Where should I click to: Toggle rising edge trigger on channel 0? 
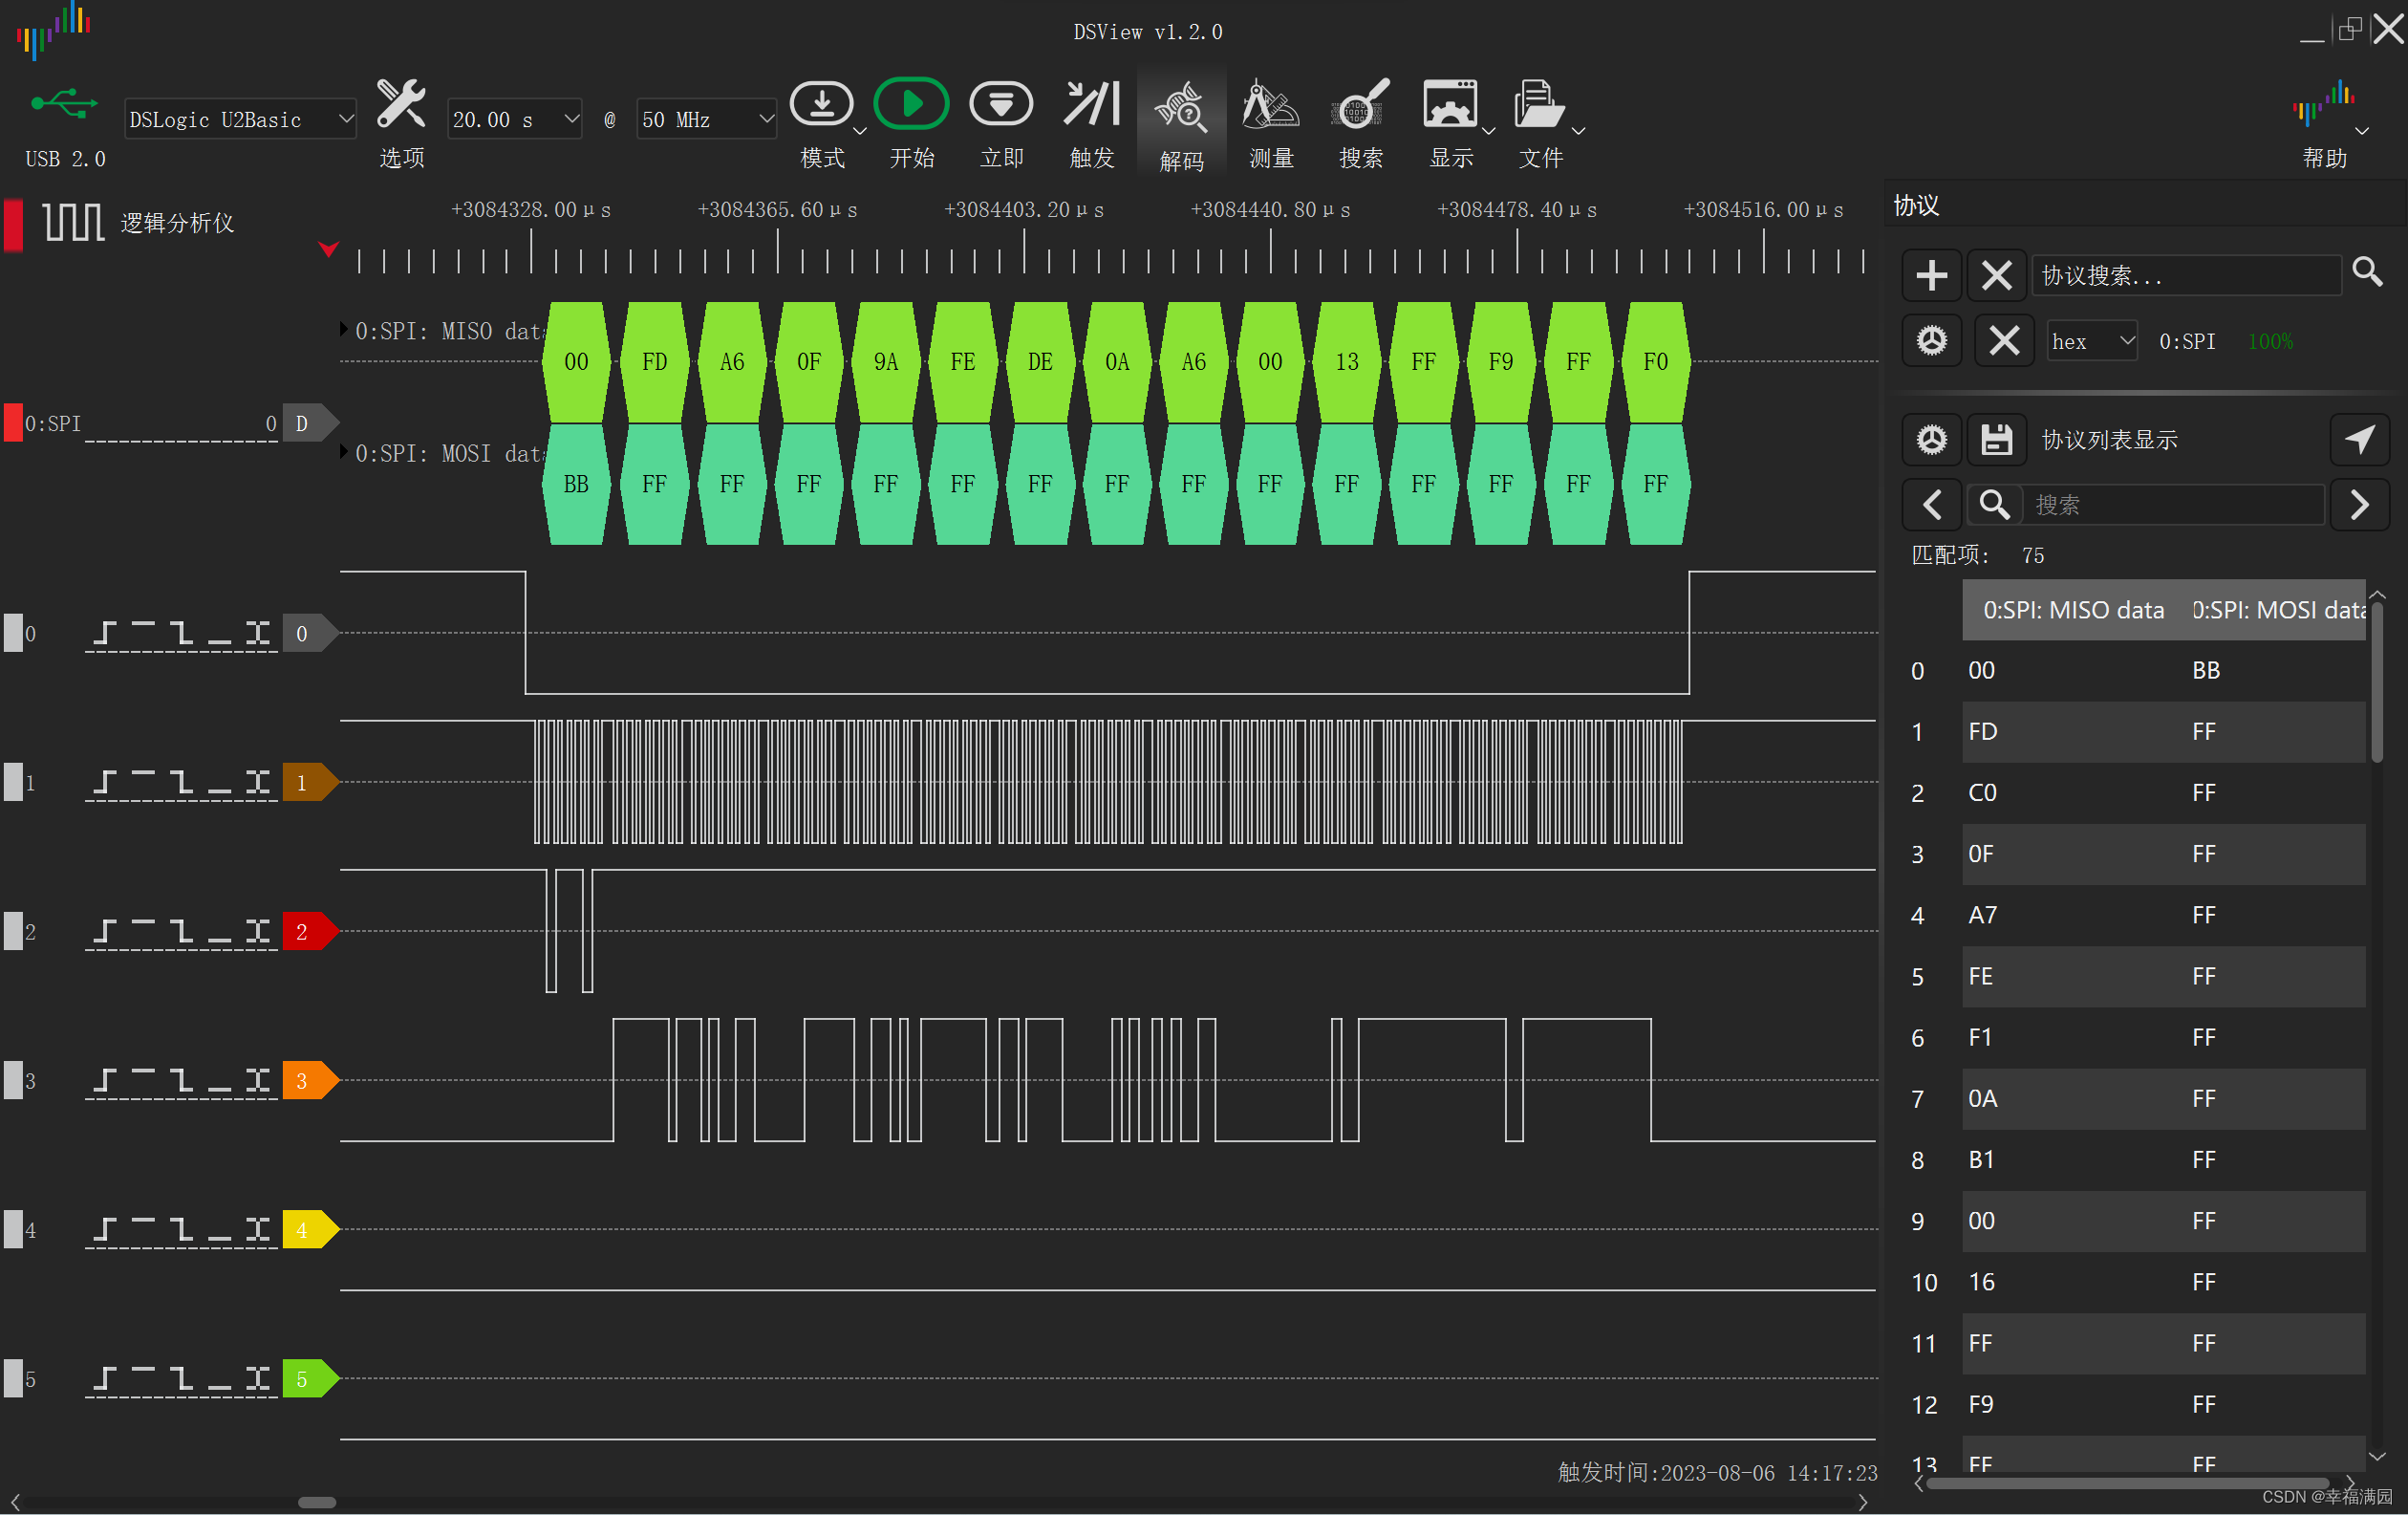click(105, 633)
